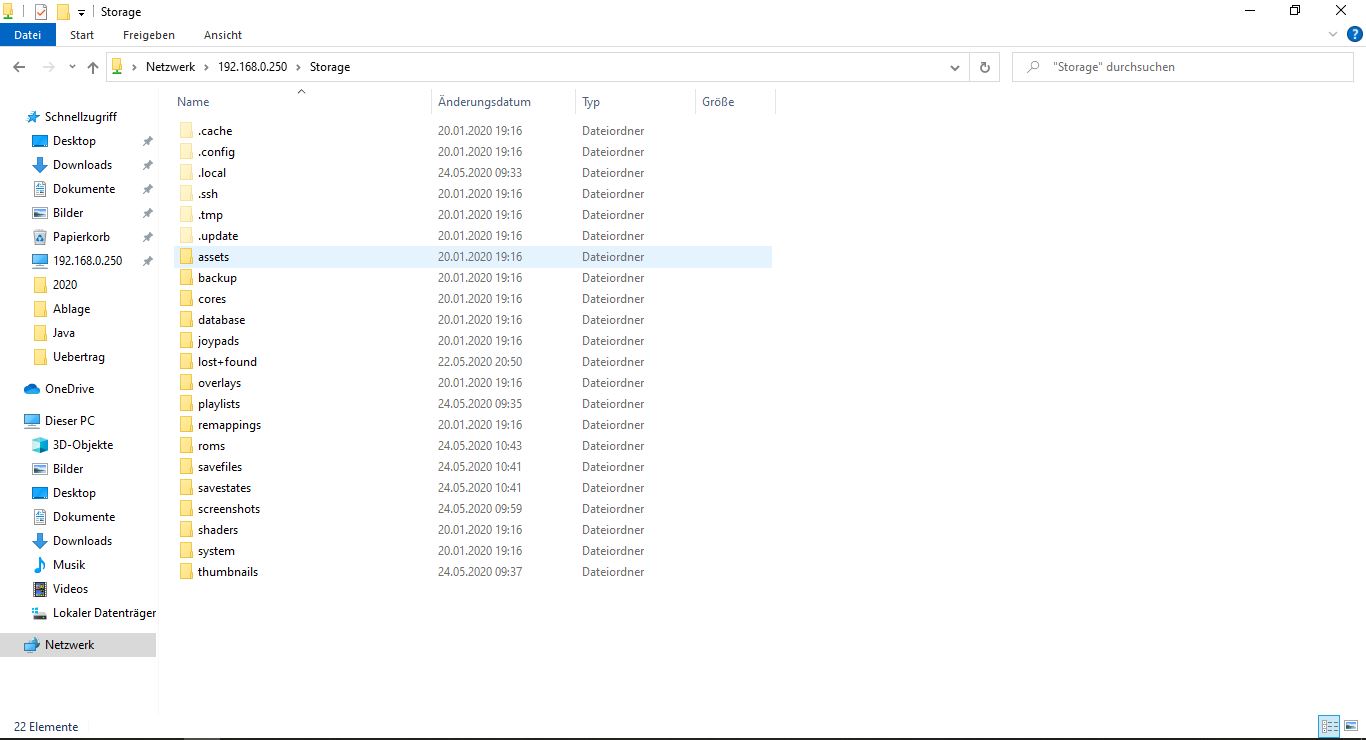Click Netzwerk in the address breadcrumb
This screenshot has width=1366, height=740.
tap(170, 67)
